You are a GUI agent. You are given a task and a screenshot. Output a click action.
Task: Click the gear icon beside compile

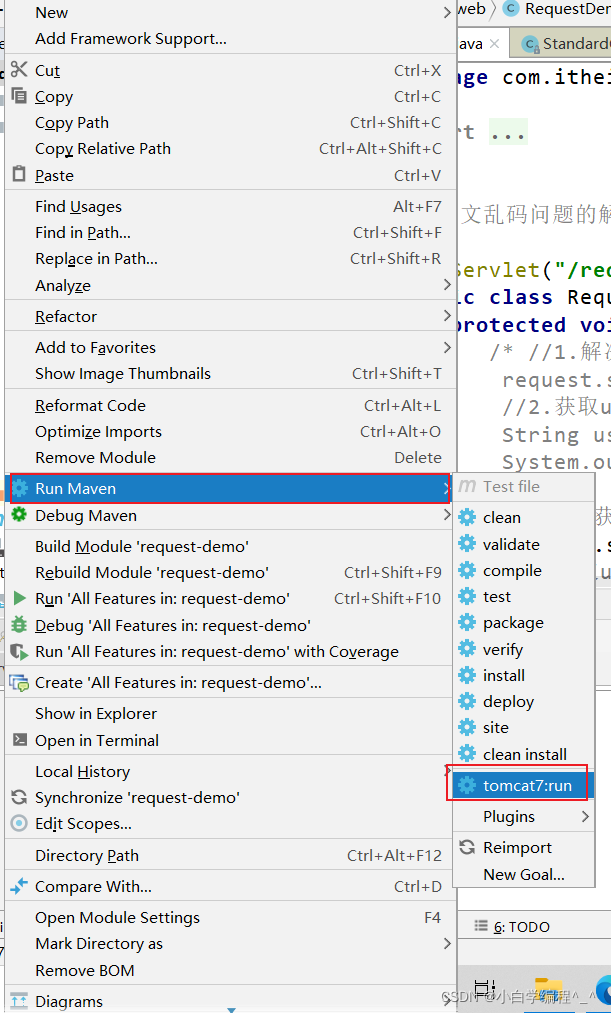pos(467,570)
